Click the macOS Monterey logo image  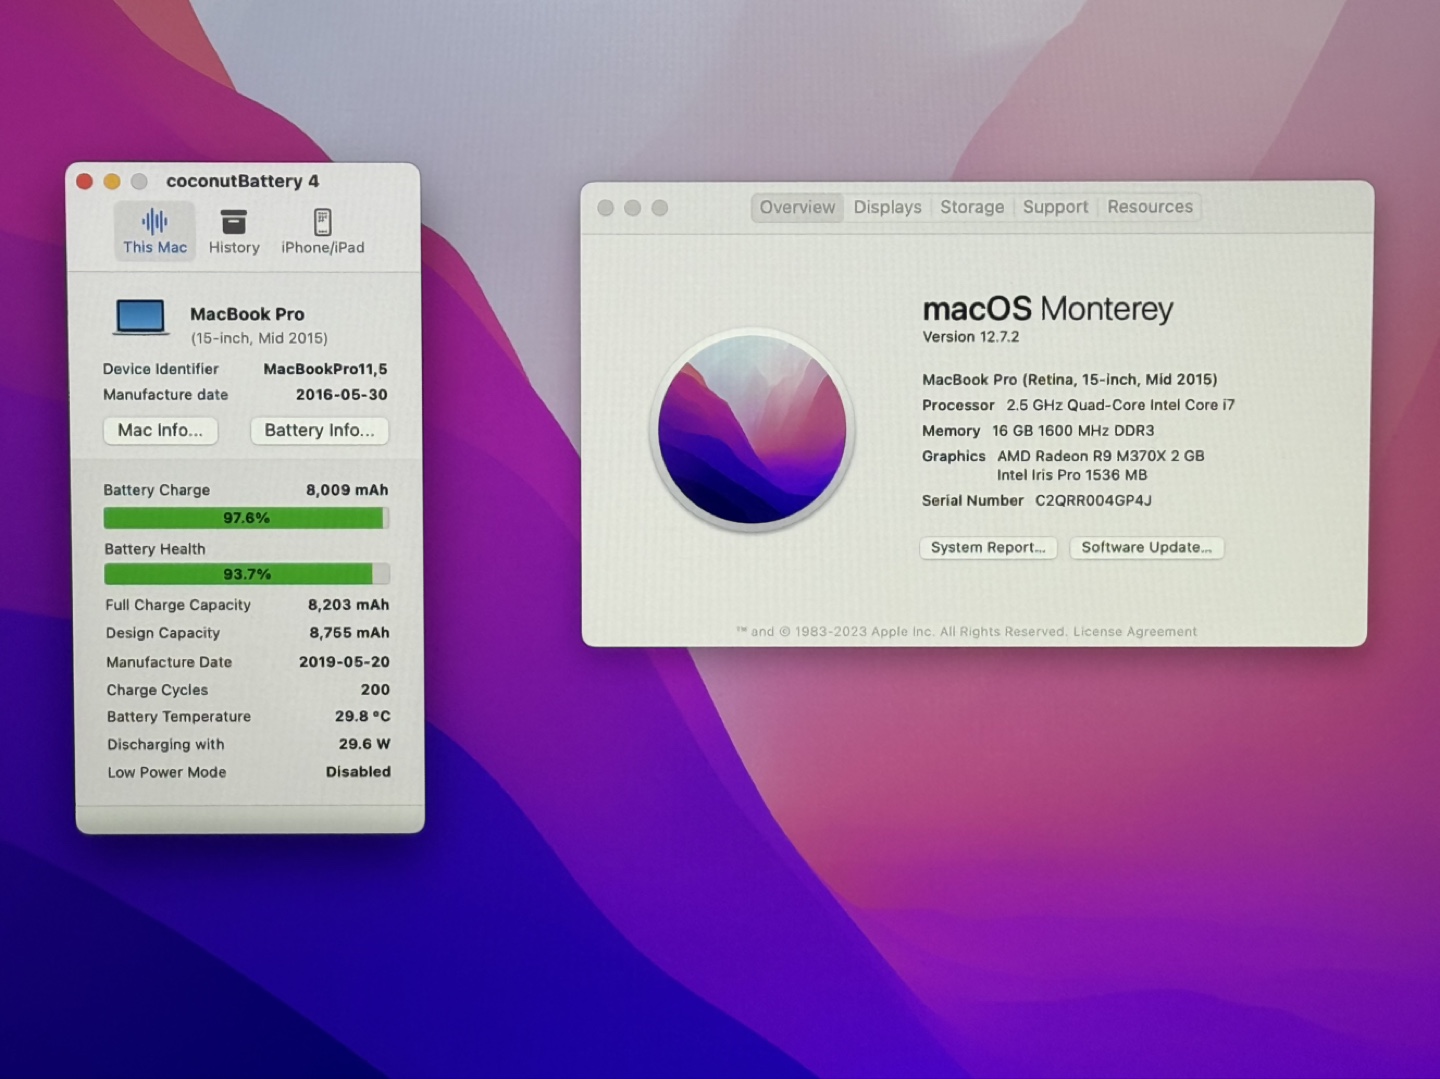tap(752, 430)
